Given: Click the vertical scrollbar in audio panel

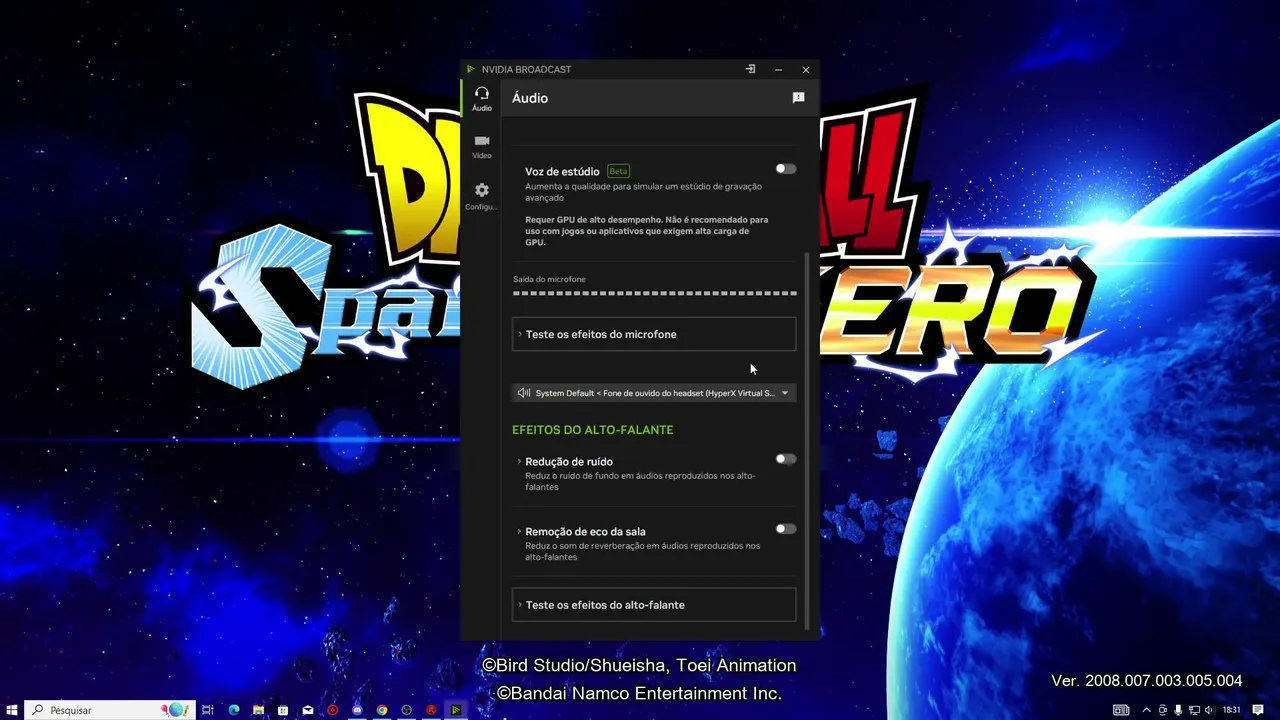Looking at the screenshot, I should pos(807,440).
